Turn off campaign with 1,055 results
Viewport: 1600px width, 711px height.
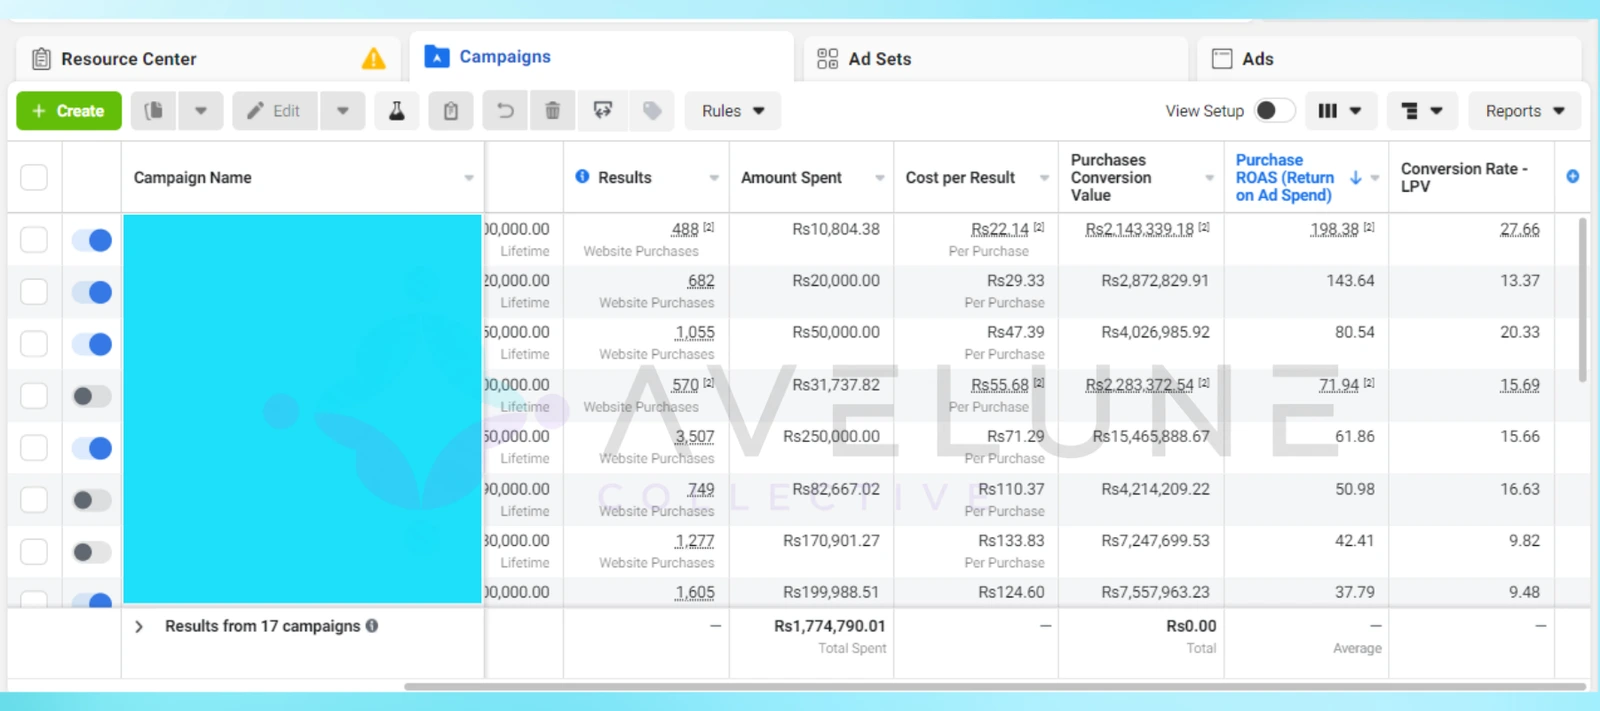(x=92, y=344)
